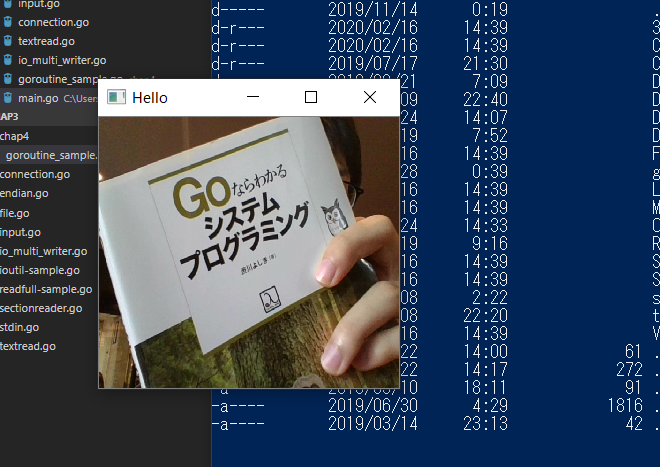Click the Go file icon beside io_multi_writer.go in open editors
The height and width of the screenshot is (467, 660).
point(8,60)
